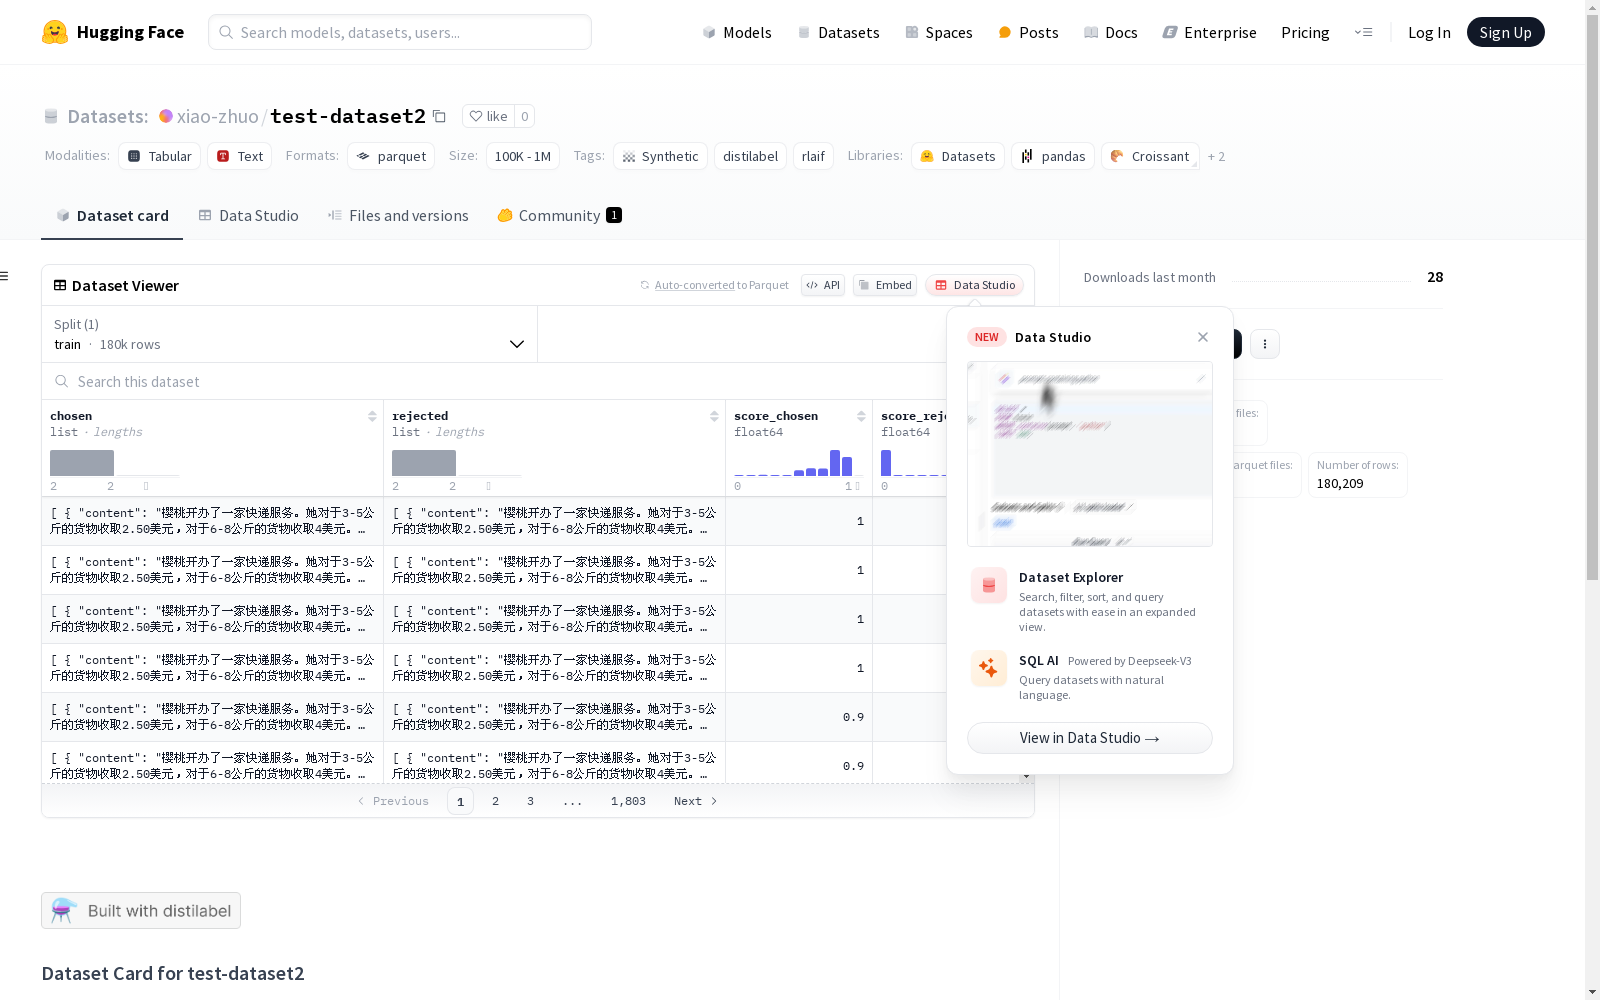This screenshot has height=1000, width=1600.
Task: Open the Pricing page
Action: pyautogui.click(x=1305, y=32)
